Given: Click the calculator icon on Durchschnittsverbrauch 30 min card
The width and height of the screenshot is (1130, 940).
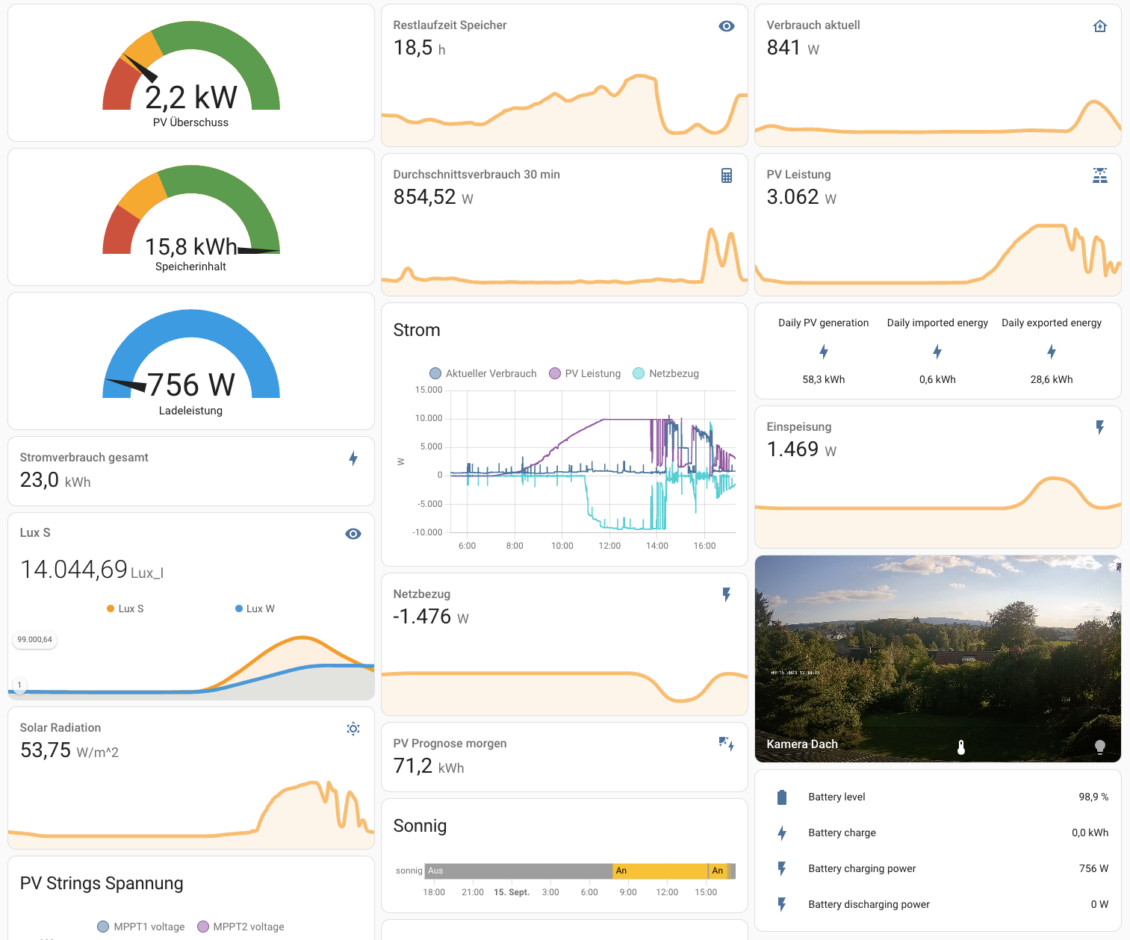Looking at the screenshot, I should 727,175.
